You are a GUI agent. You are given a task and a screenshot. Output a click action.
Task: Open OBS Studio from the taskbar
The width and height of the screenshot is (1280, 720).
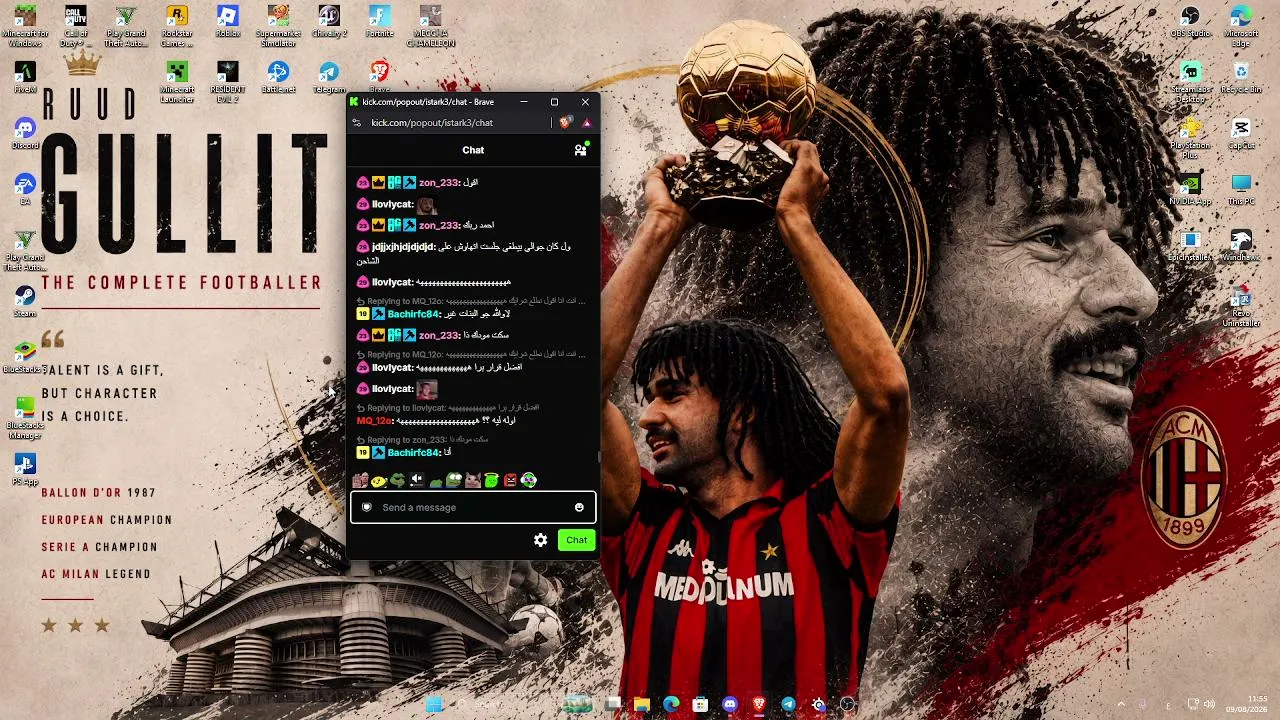click(x=847, y=704)
